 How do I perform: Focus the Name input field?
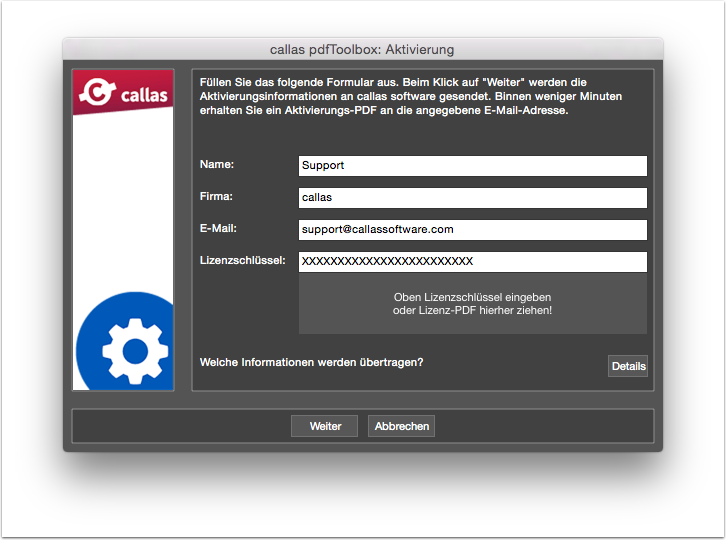(473, 166)
